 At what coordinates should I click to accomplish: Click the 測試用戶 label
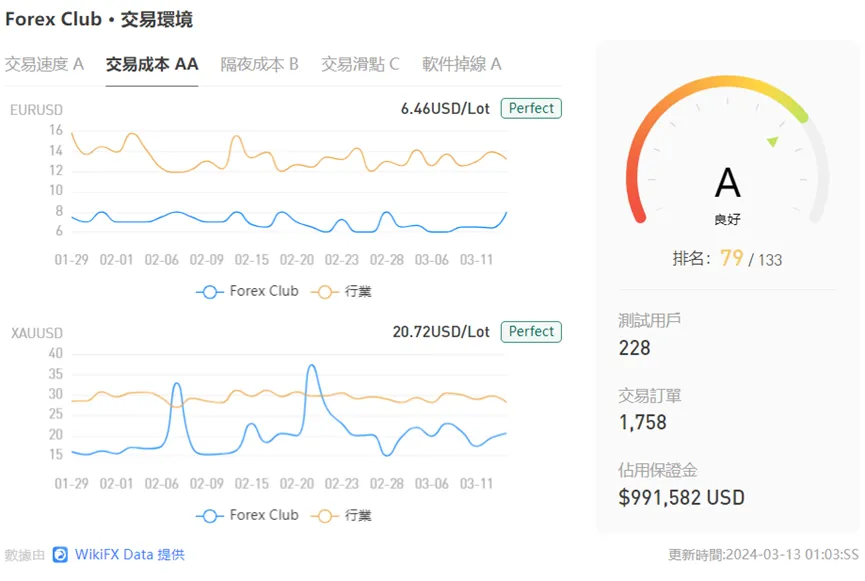649,320
